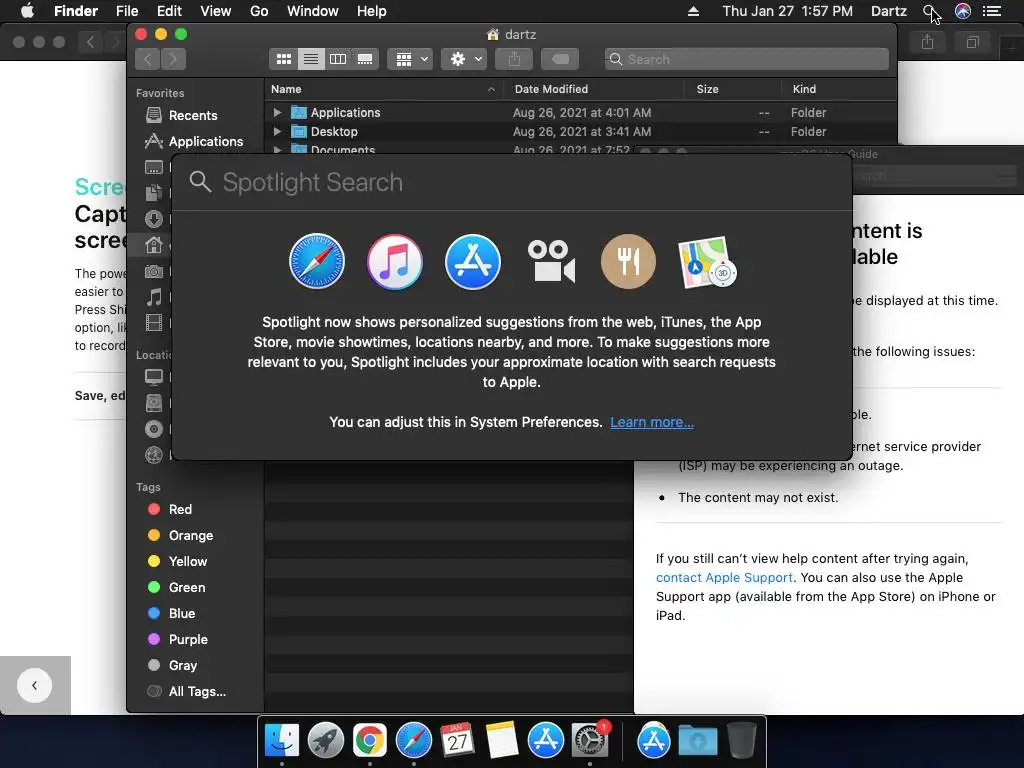Click the Downloads sidebar icon
This screenshot has width=1024, height=768.
[153, 219]
